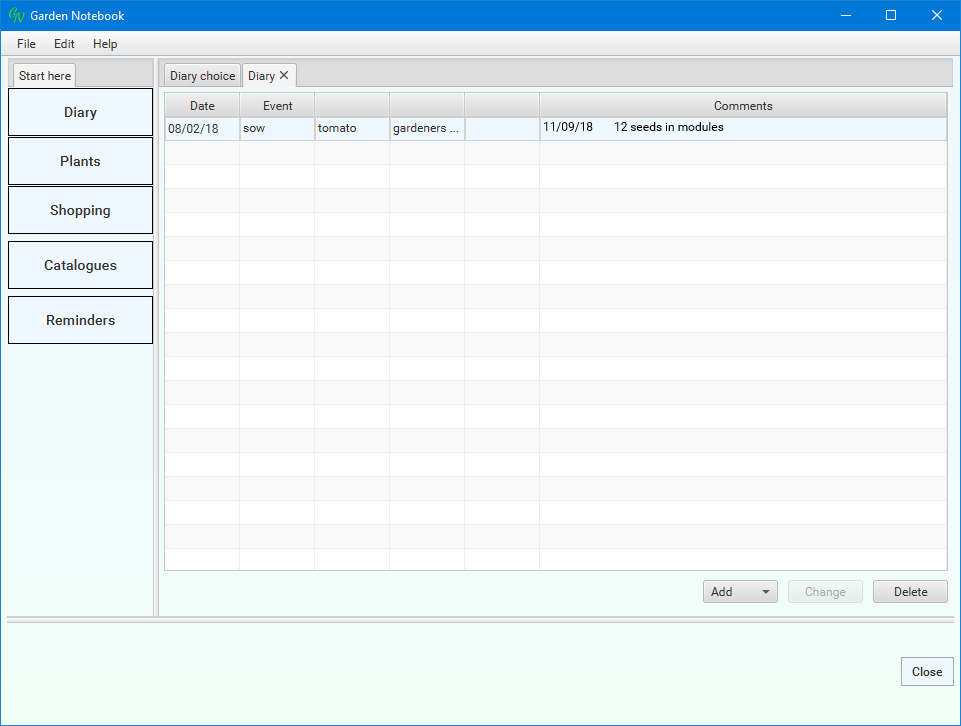Open the Catalogues section
This screenshot has height=726, width=961.
[x=80, y=265]
